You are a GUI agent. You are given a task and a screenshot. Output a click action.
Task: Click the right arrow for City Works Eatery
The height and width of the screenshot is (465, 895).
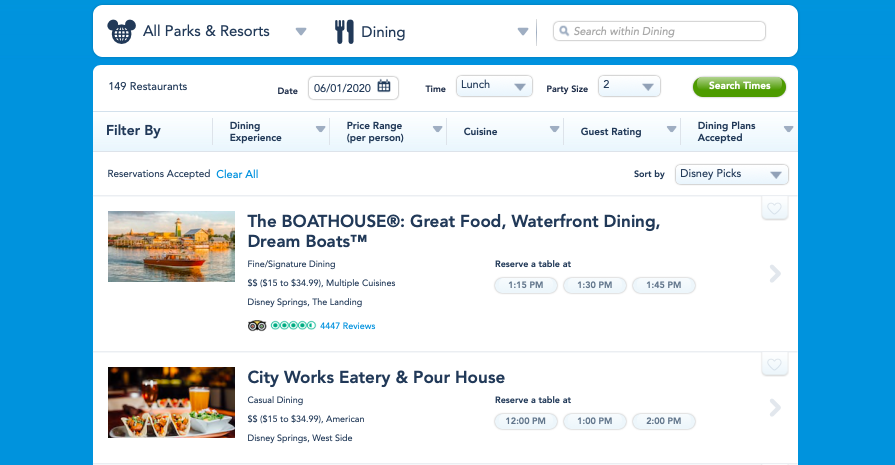(775, 407)
